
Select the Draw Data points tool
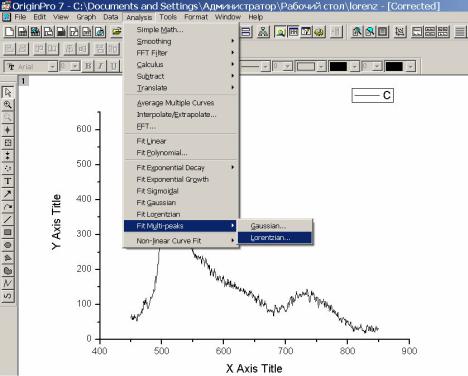[8, 168]
